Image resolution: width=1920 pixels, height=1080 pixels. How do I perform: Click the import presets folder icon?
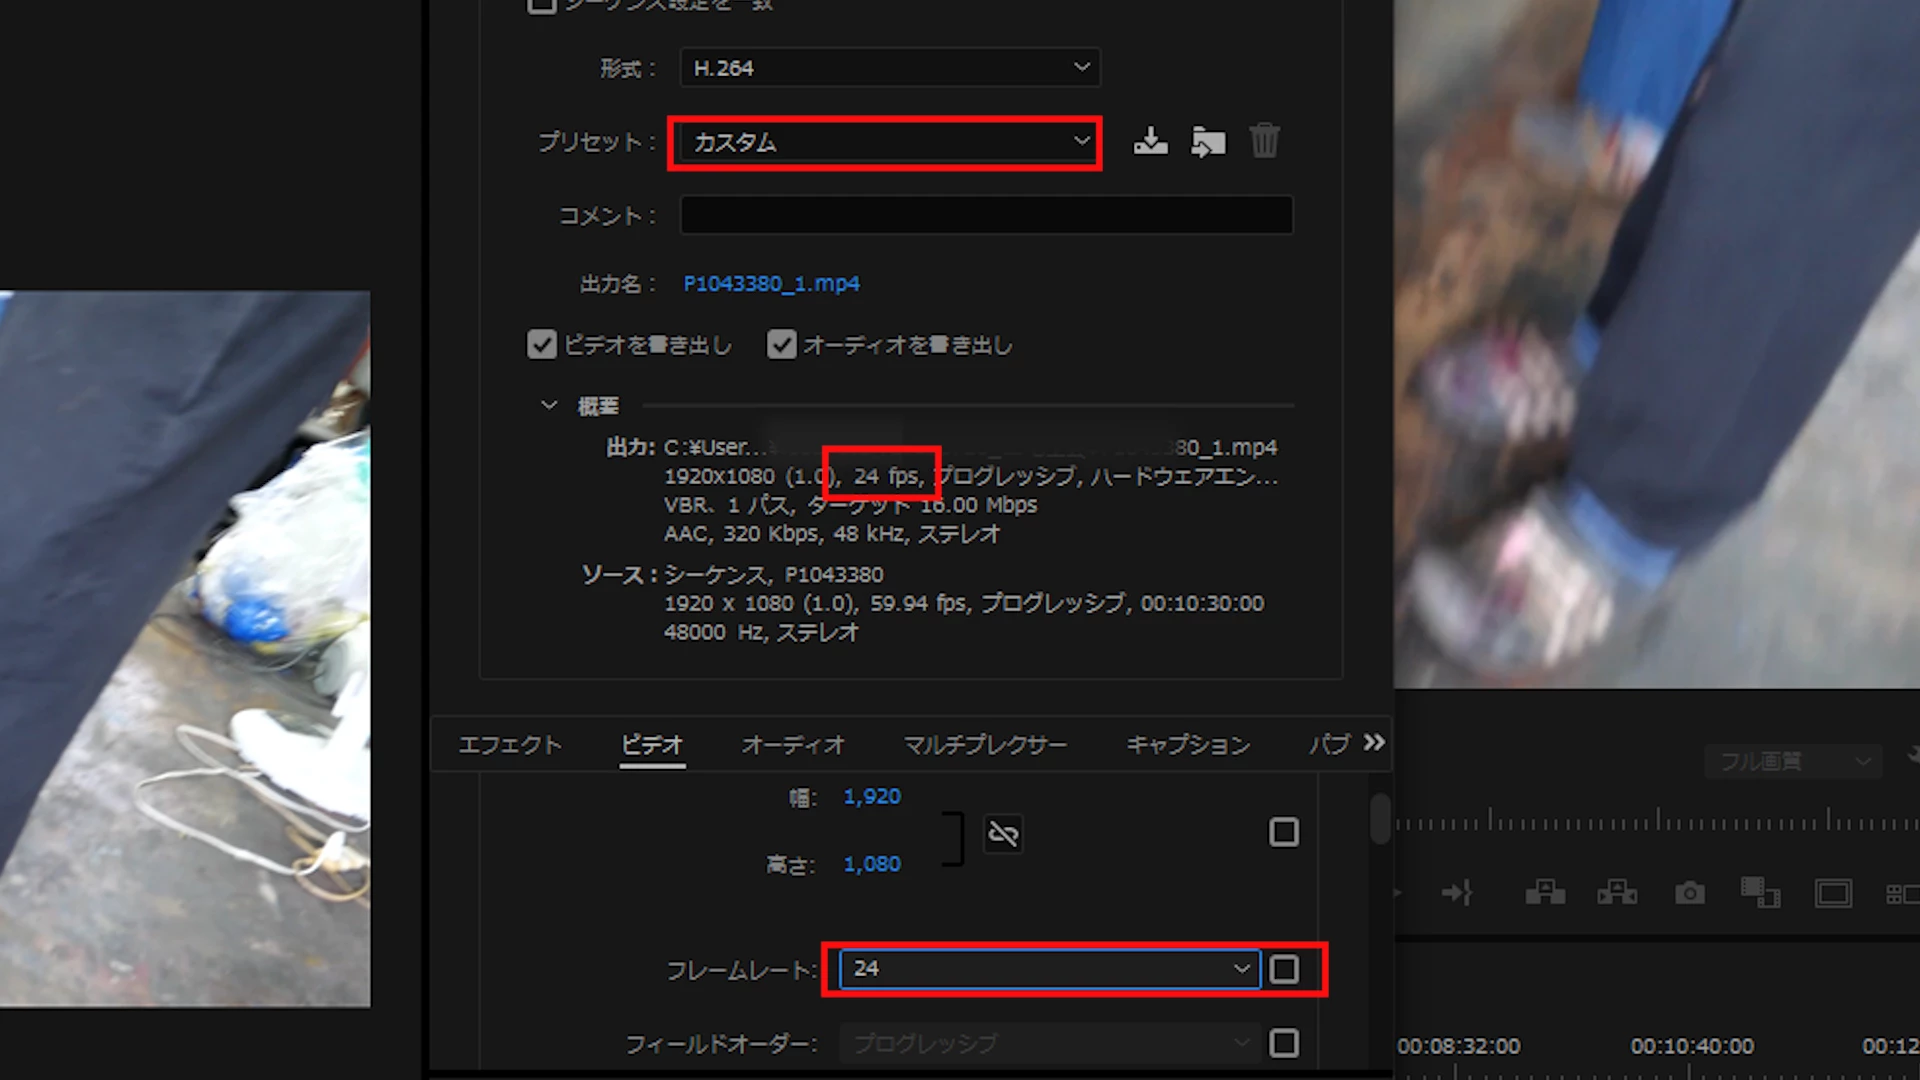click(x=1208, y=141)
